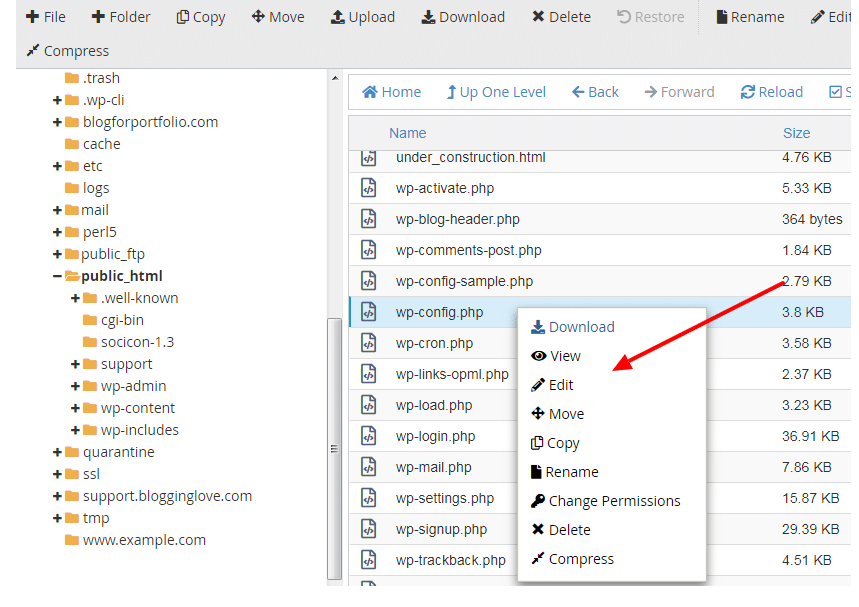Select the wp-login.php file name
Image resolution: width=859 pixels, height=607 pixels.
[436, 437]
